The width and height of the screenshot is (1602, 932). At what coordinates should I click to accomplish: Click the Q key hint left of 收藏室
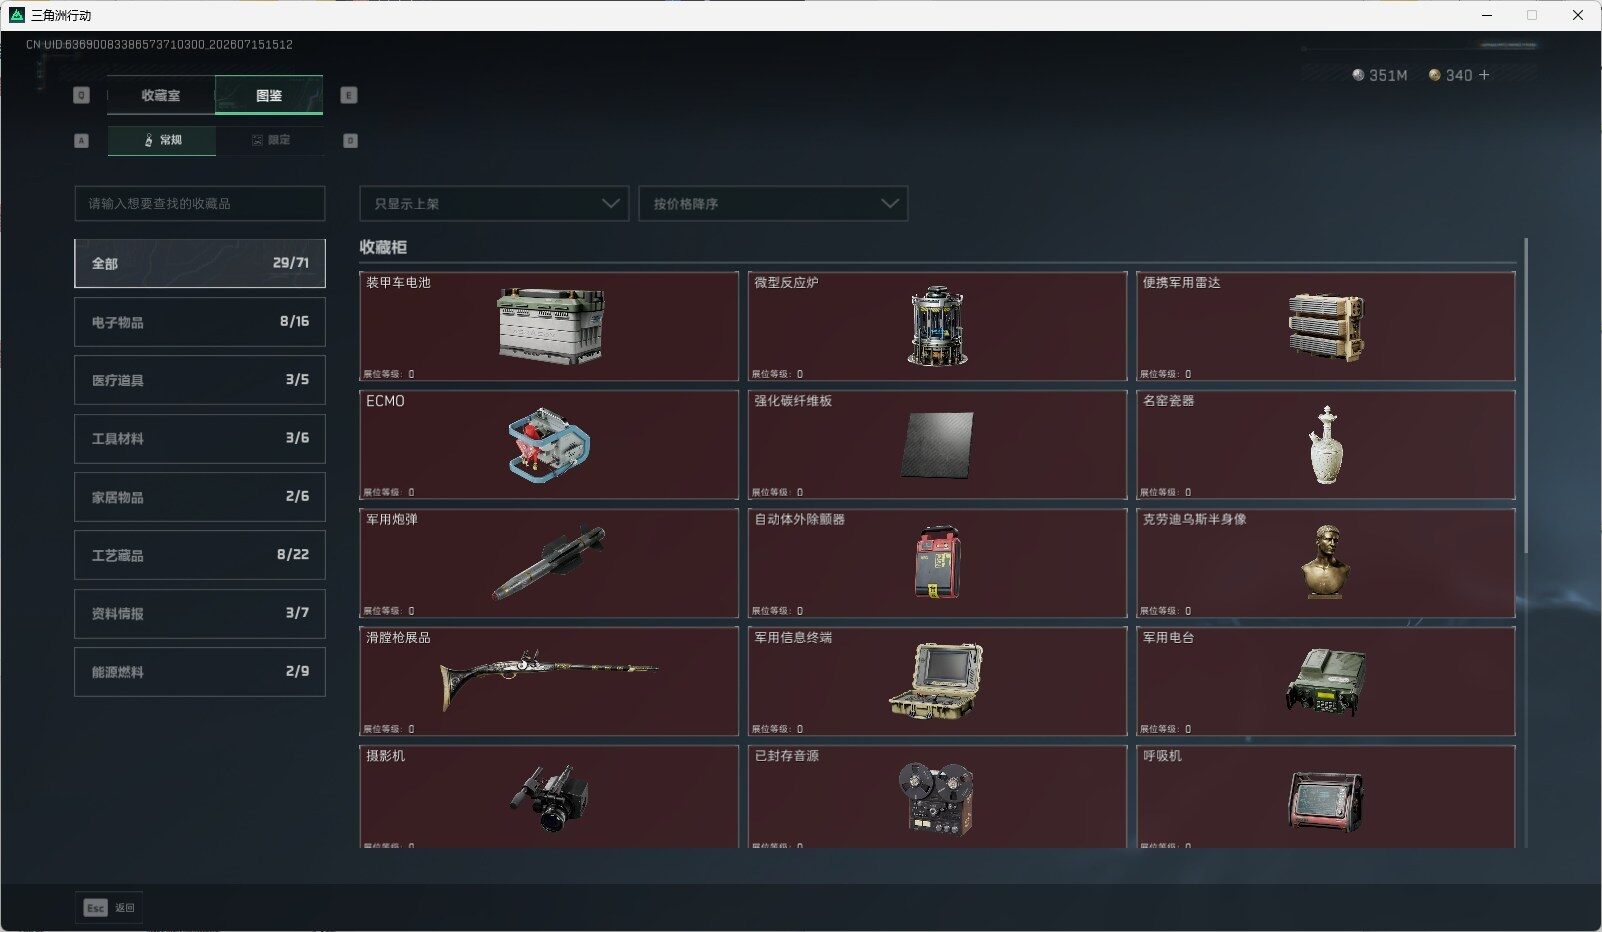(82, 95)
